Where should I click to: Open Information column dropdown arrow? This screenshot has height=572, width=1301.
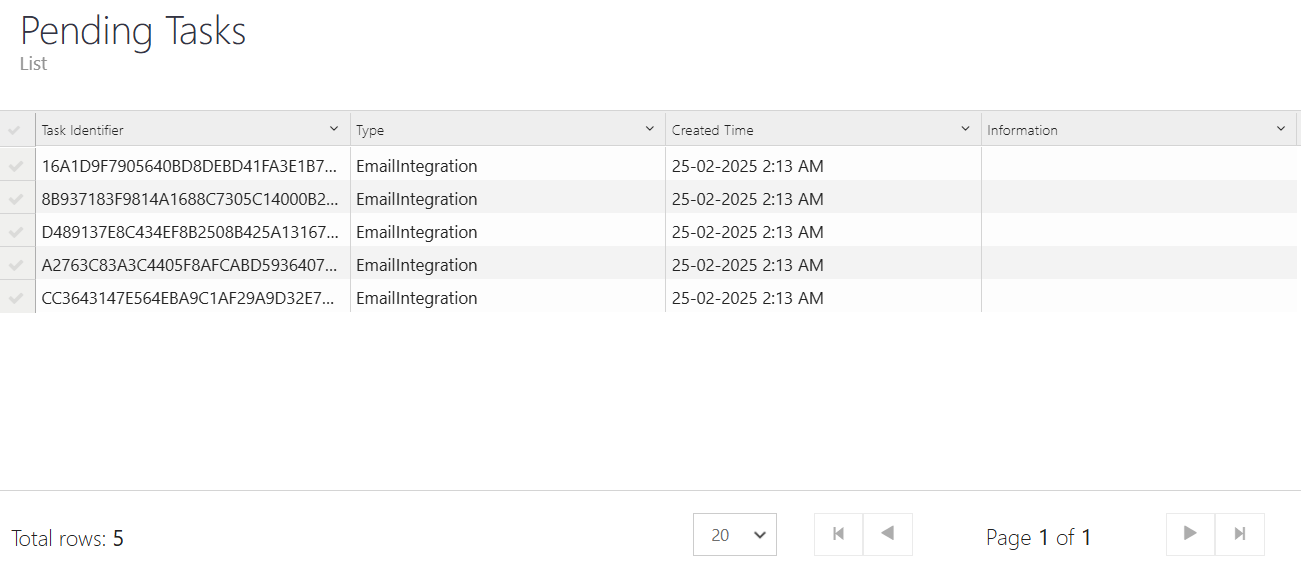click(1281, 129)
